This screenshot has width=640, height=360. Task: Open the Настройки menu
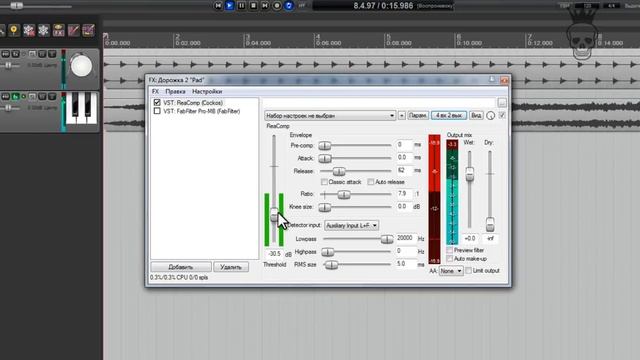pos(207,91)
